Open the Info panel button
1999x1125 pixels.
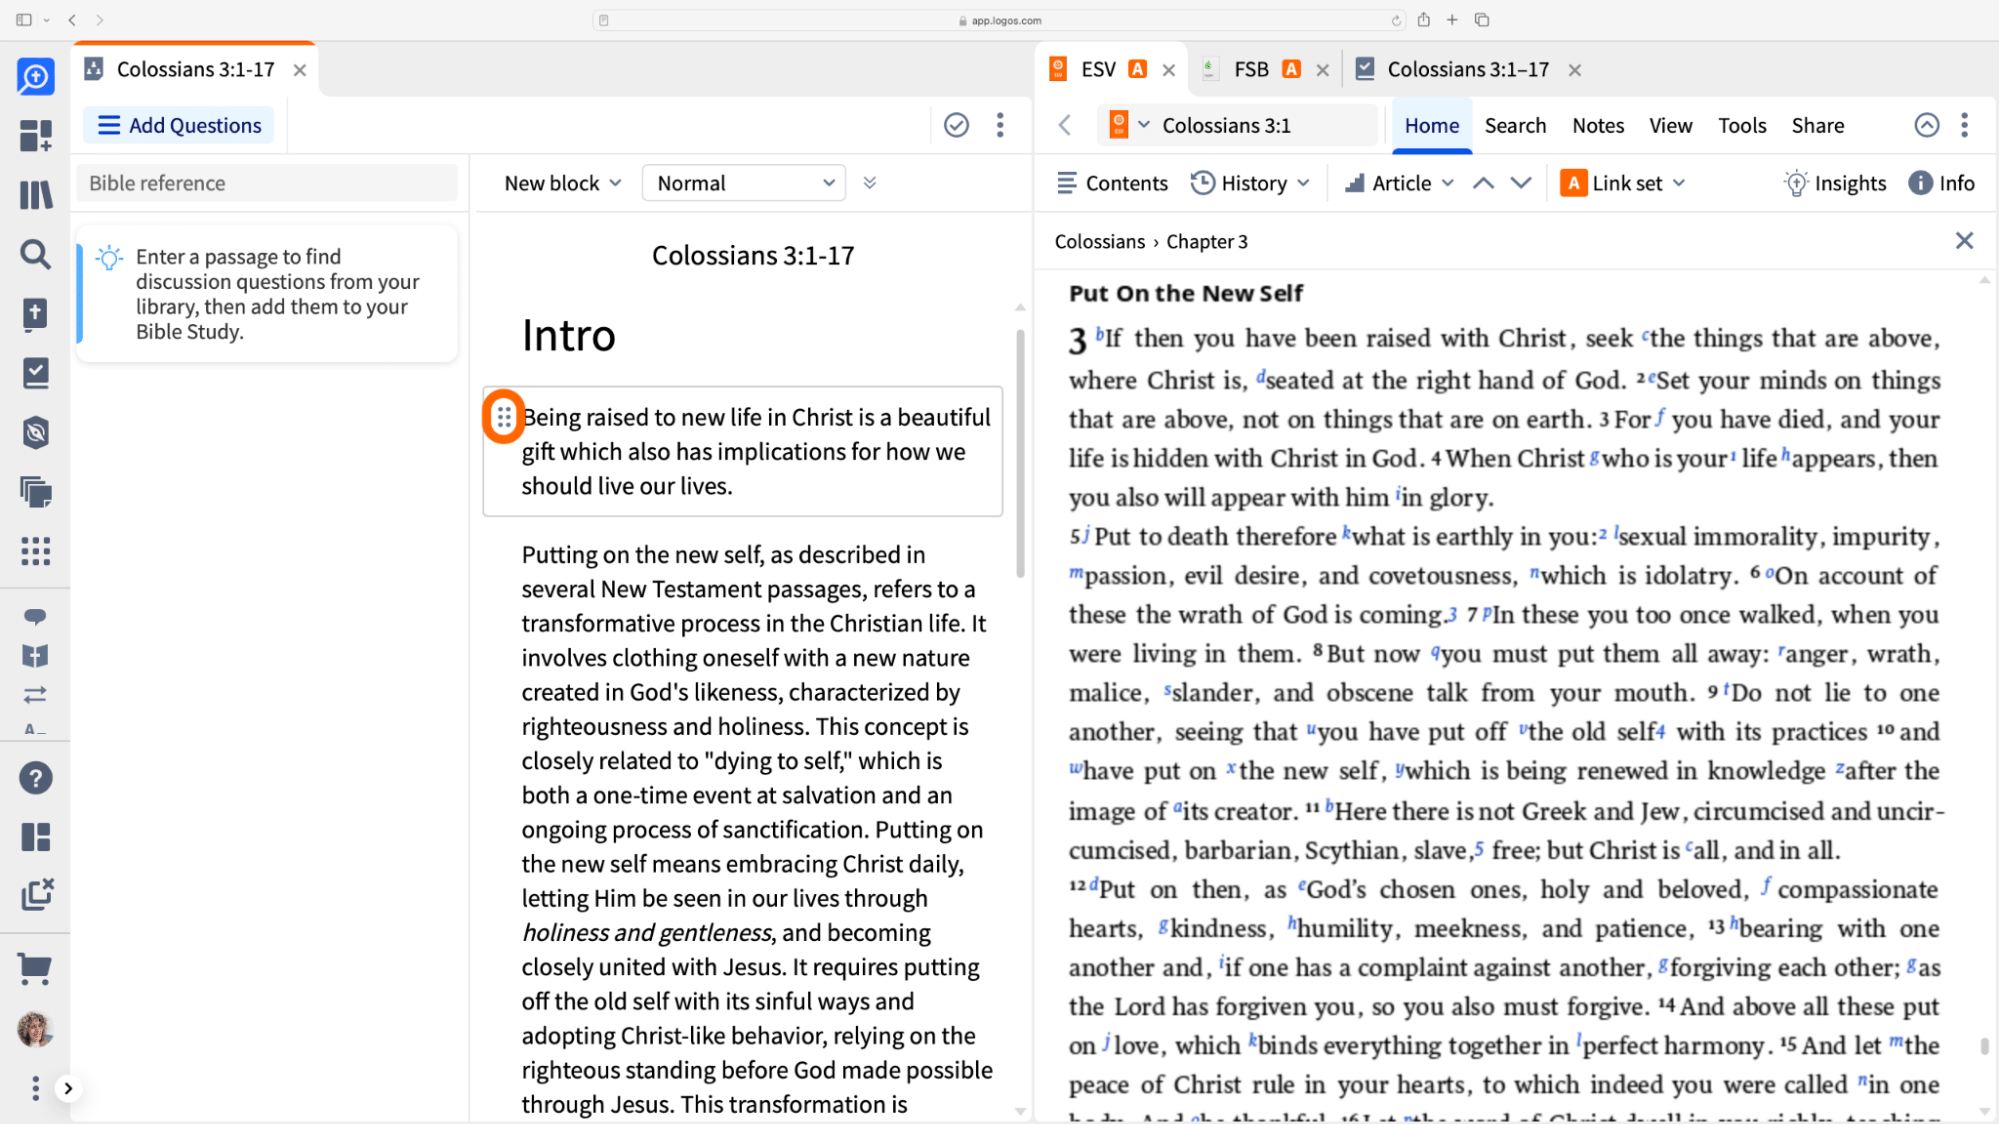point(1941,183)
